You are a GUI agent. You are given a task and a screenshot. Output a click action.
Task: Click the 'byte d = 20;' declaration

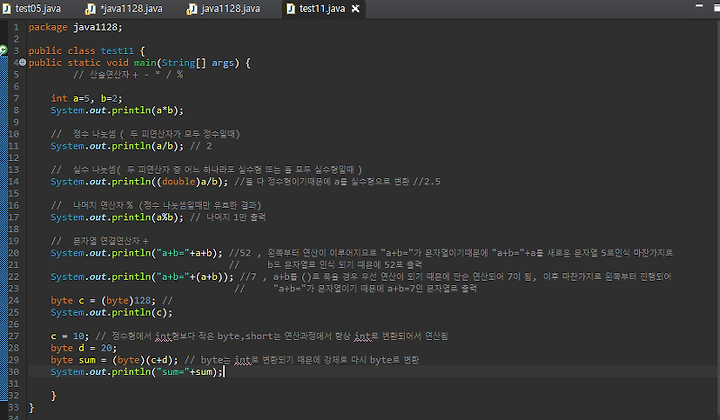[84, 348]
